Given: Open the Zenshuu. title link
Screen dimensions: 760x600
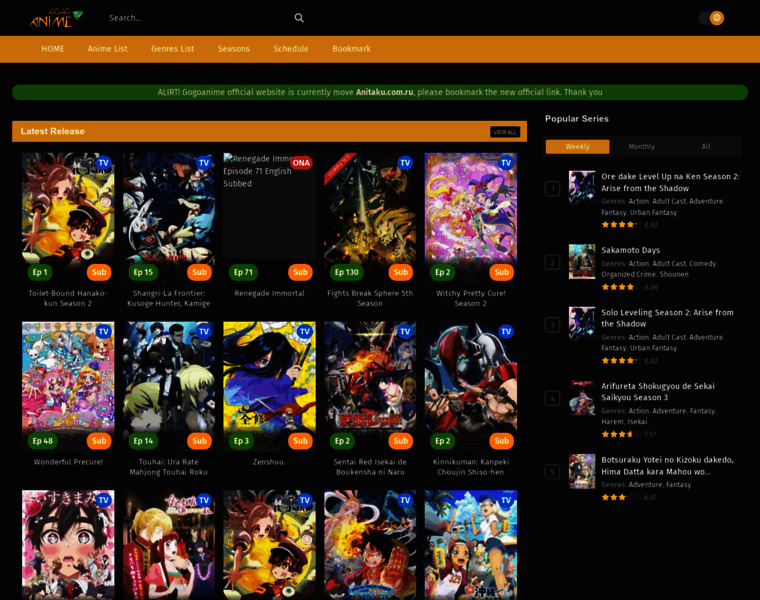Looking at the screenshot, I should 269,462.
